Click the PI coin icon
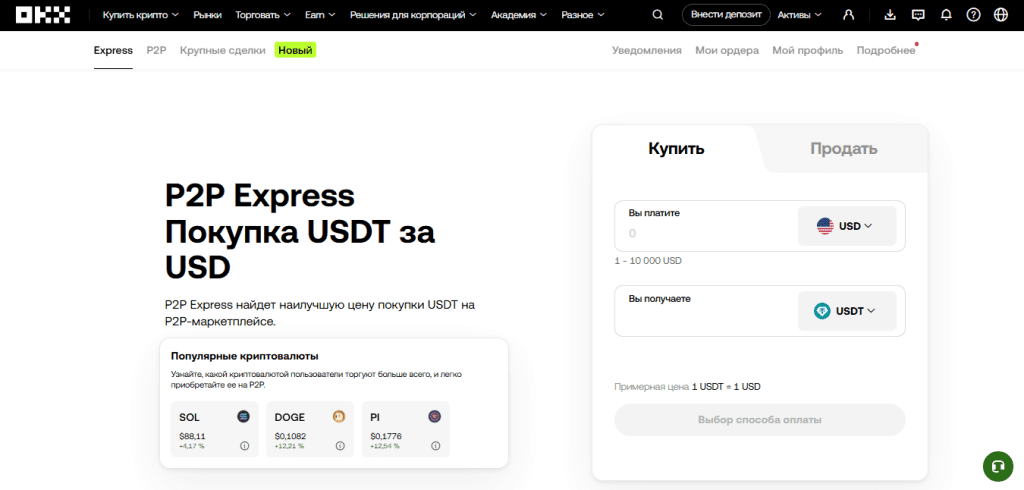The image size is (1024, 490). pos(434,416)
